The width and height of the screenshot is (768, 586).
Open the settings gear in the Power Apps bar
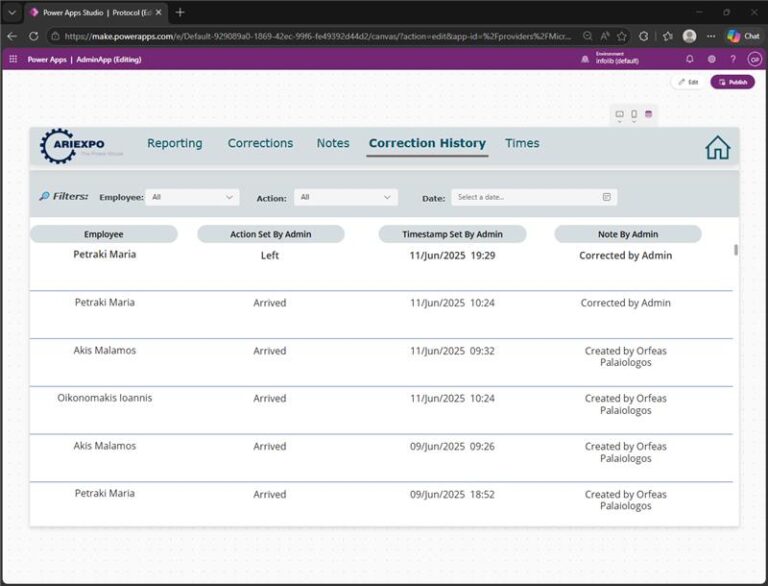(x=711, y=59)
